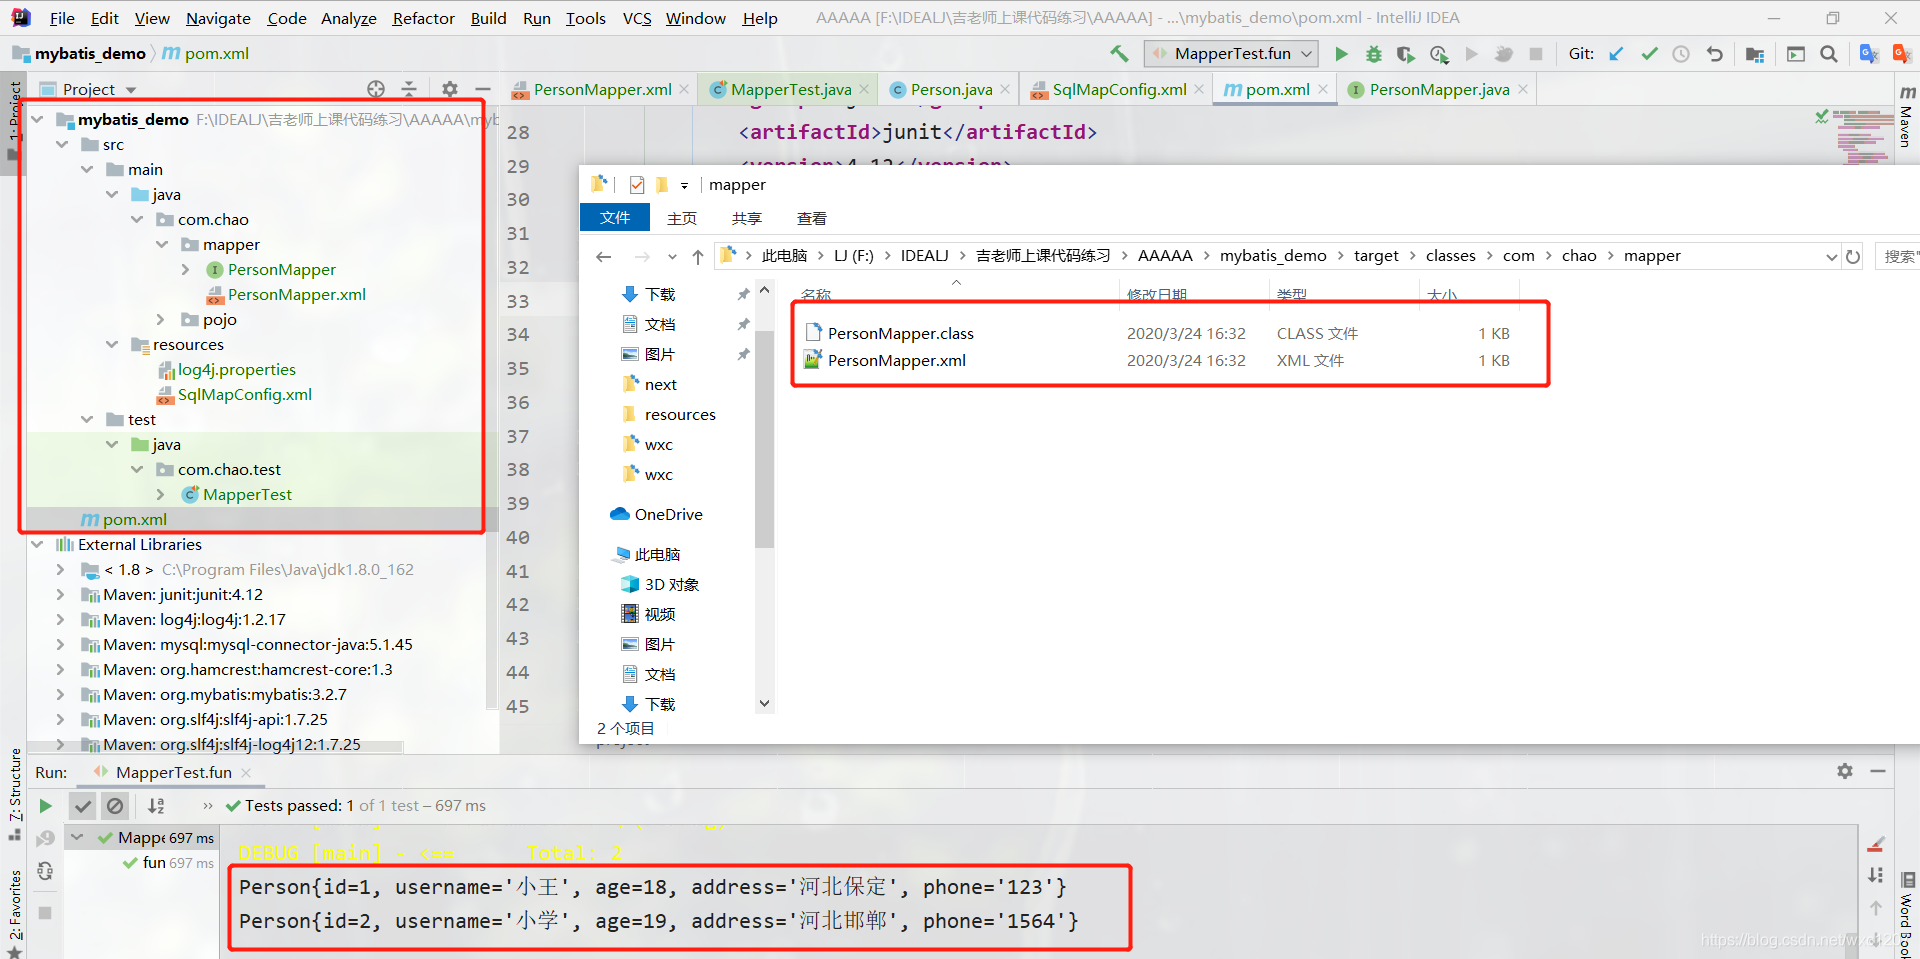Image resolution: width=1920 pixels, height=959 pixels.
Task: Select MapperTest class in project tree
Action: 247,495
